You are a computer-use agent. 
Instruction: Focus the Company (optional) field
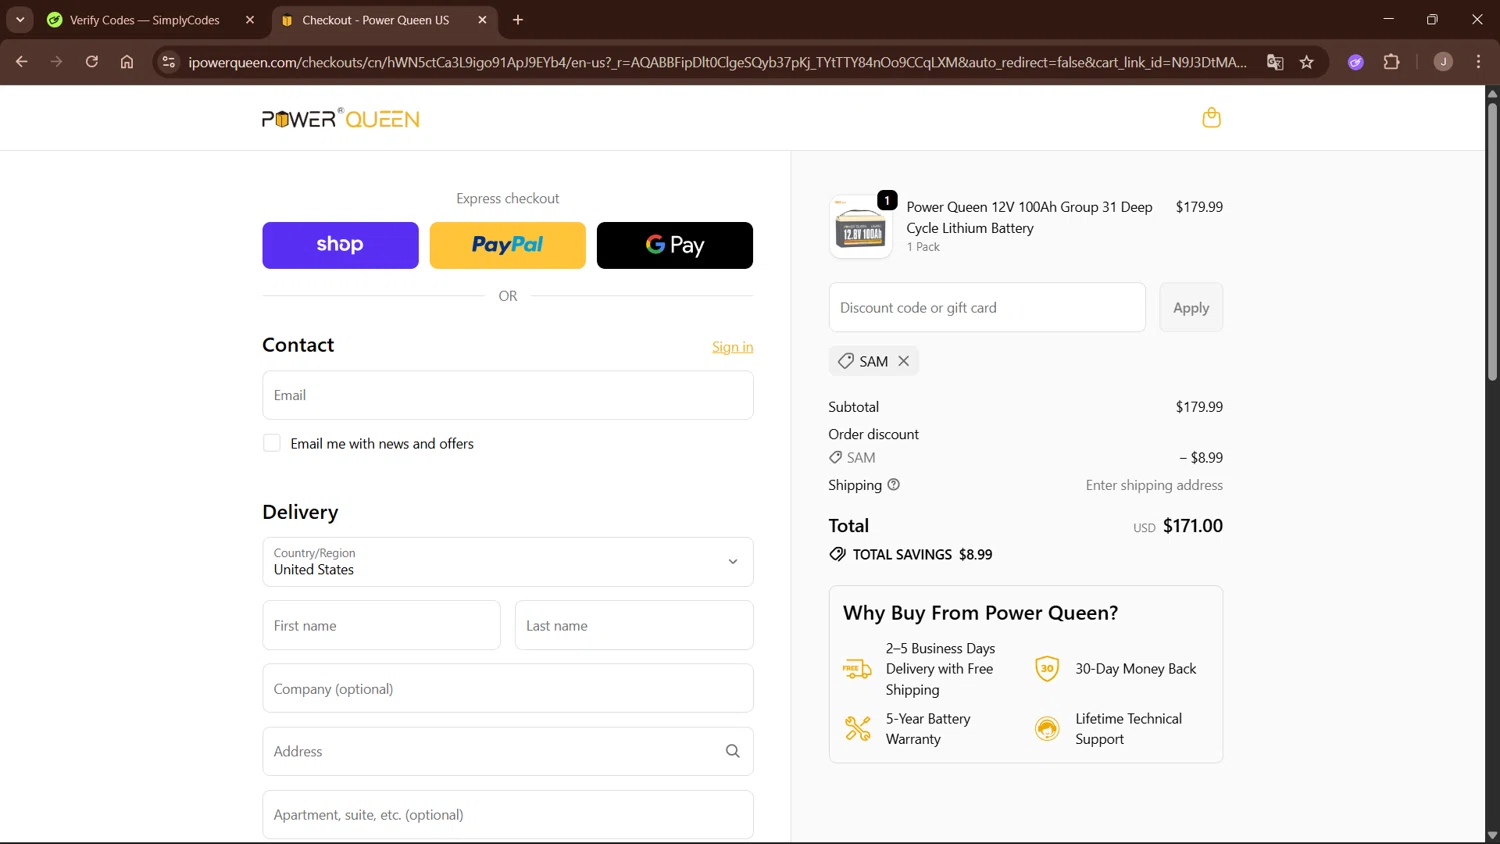[508, 688]
